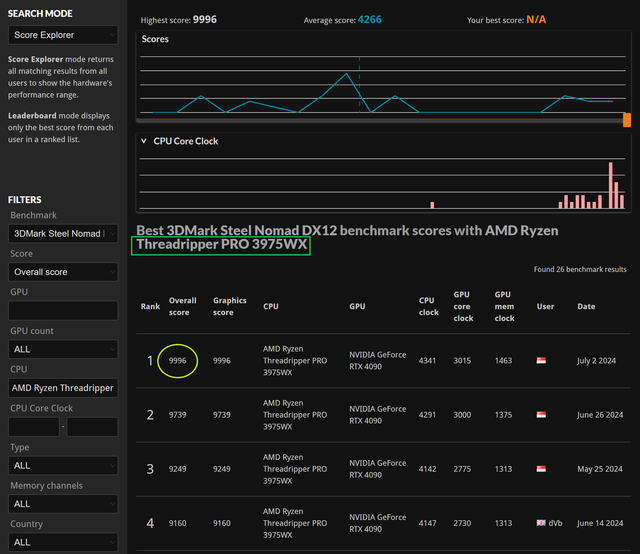Image resolution: width=640 pixels, height=554 pixels.
Task: Click the Average score value 4266
Action: [369, 20]
